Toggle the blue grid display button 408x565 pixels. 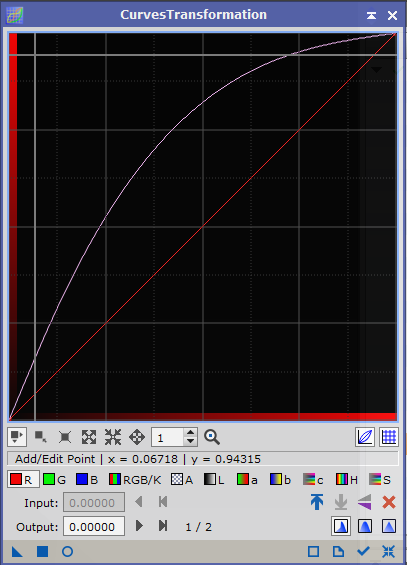389,437
